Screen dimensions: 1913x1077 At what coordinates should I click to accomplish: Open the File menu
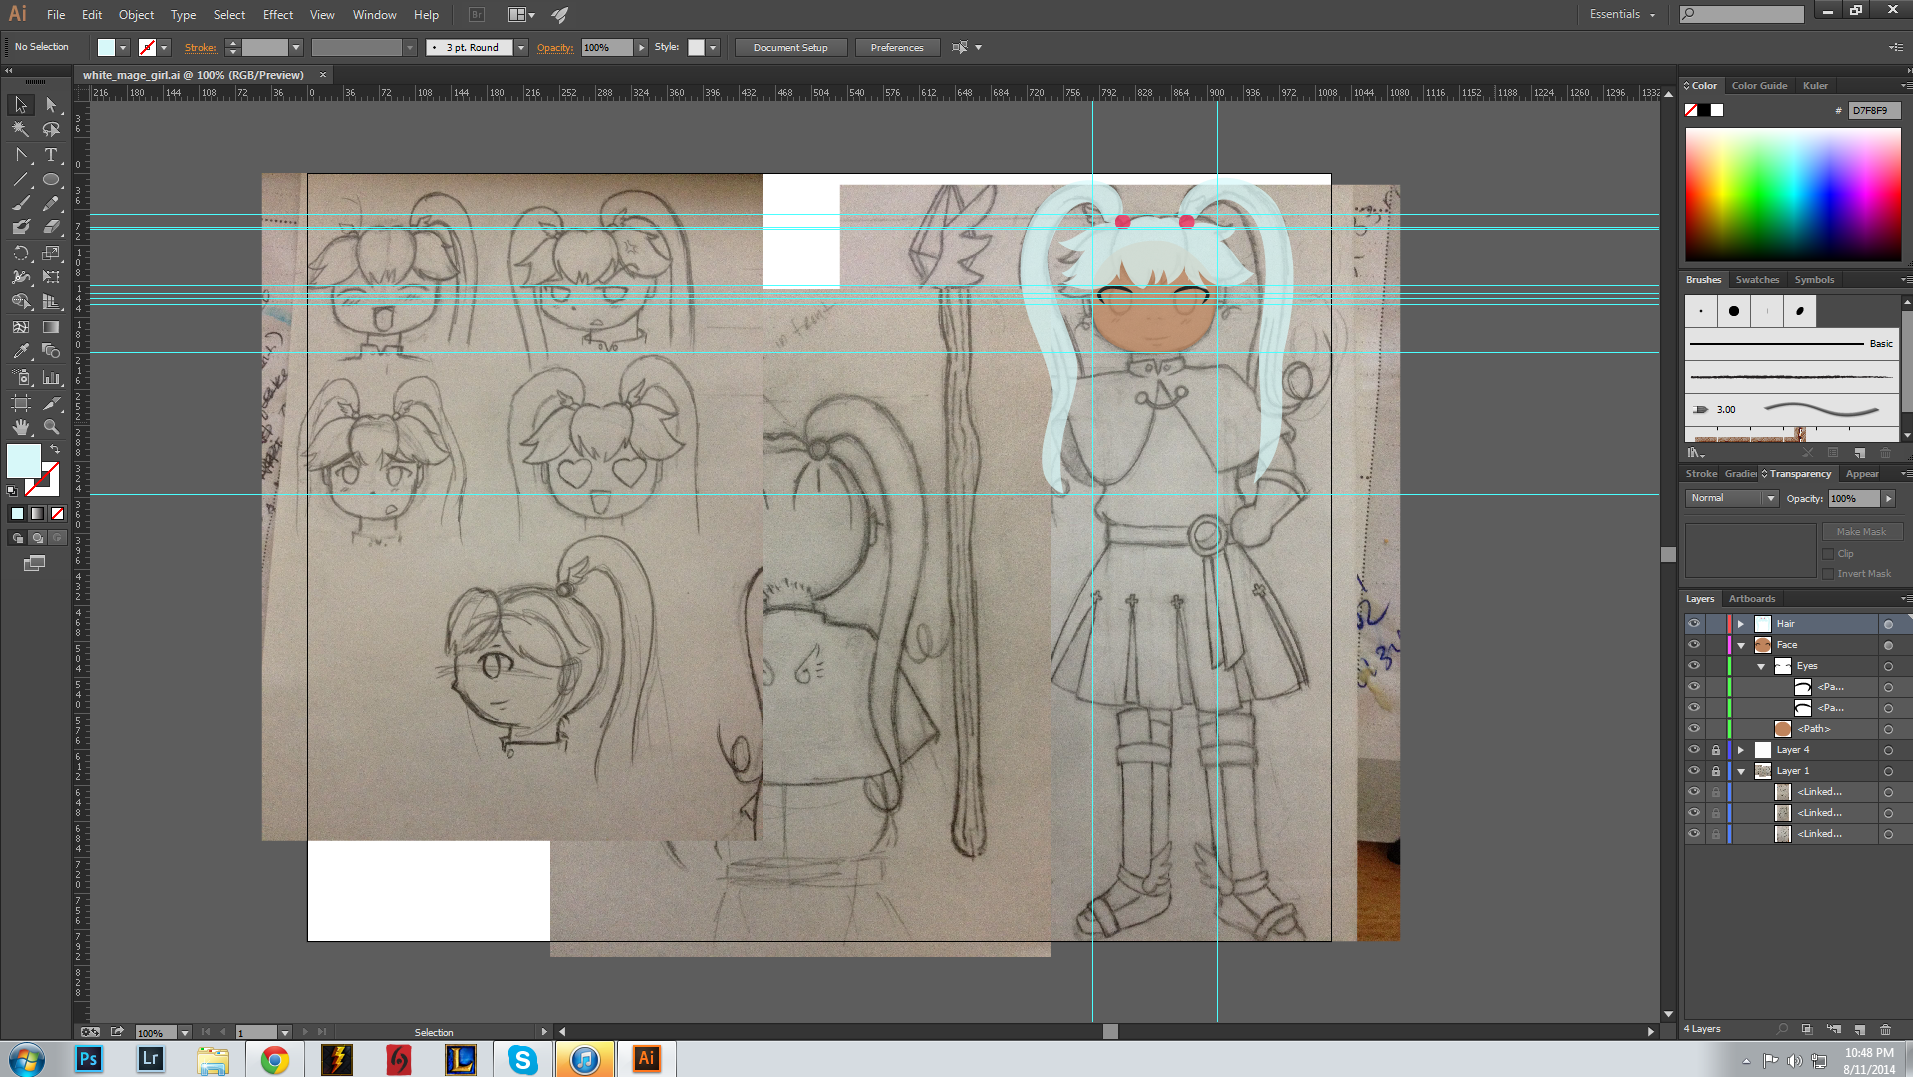56,15
